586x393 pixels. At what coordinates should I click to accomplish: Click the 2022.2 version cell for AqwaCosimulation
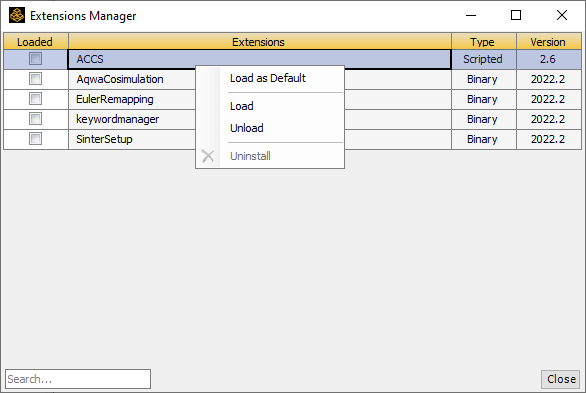[x=549, y=79]
